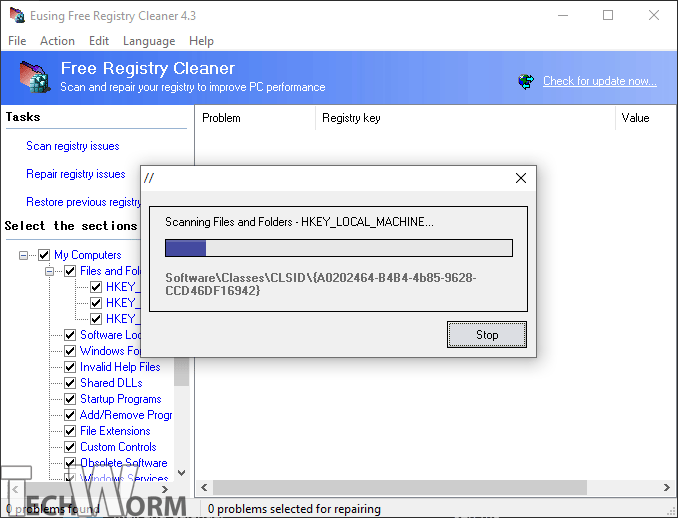Uncheck Invalid Help Files checkbox
This screenshot has height=518, width=678.
click(x=70, y=367)
